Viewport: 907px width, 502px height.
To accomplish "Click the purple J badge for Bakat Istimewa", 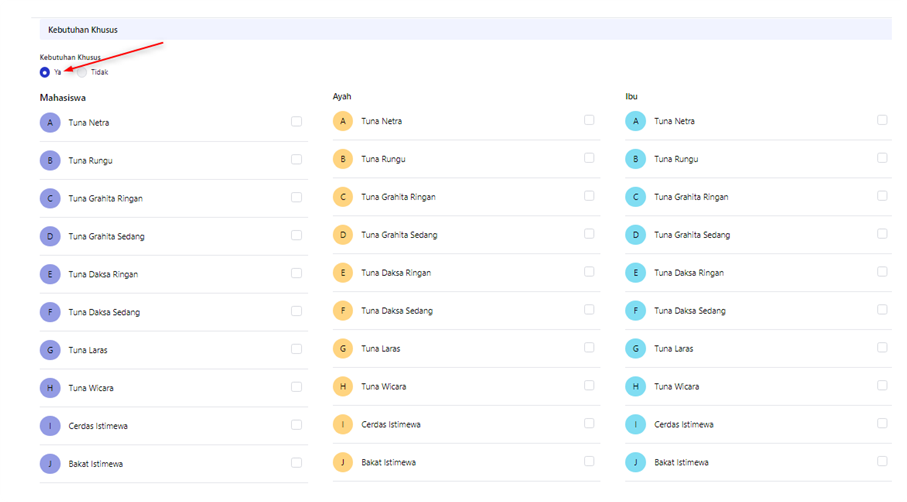I will click(50, 464).
